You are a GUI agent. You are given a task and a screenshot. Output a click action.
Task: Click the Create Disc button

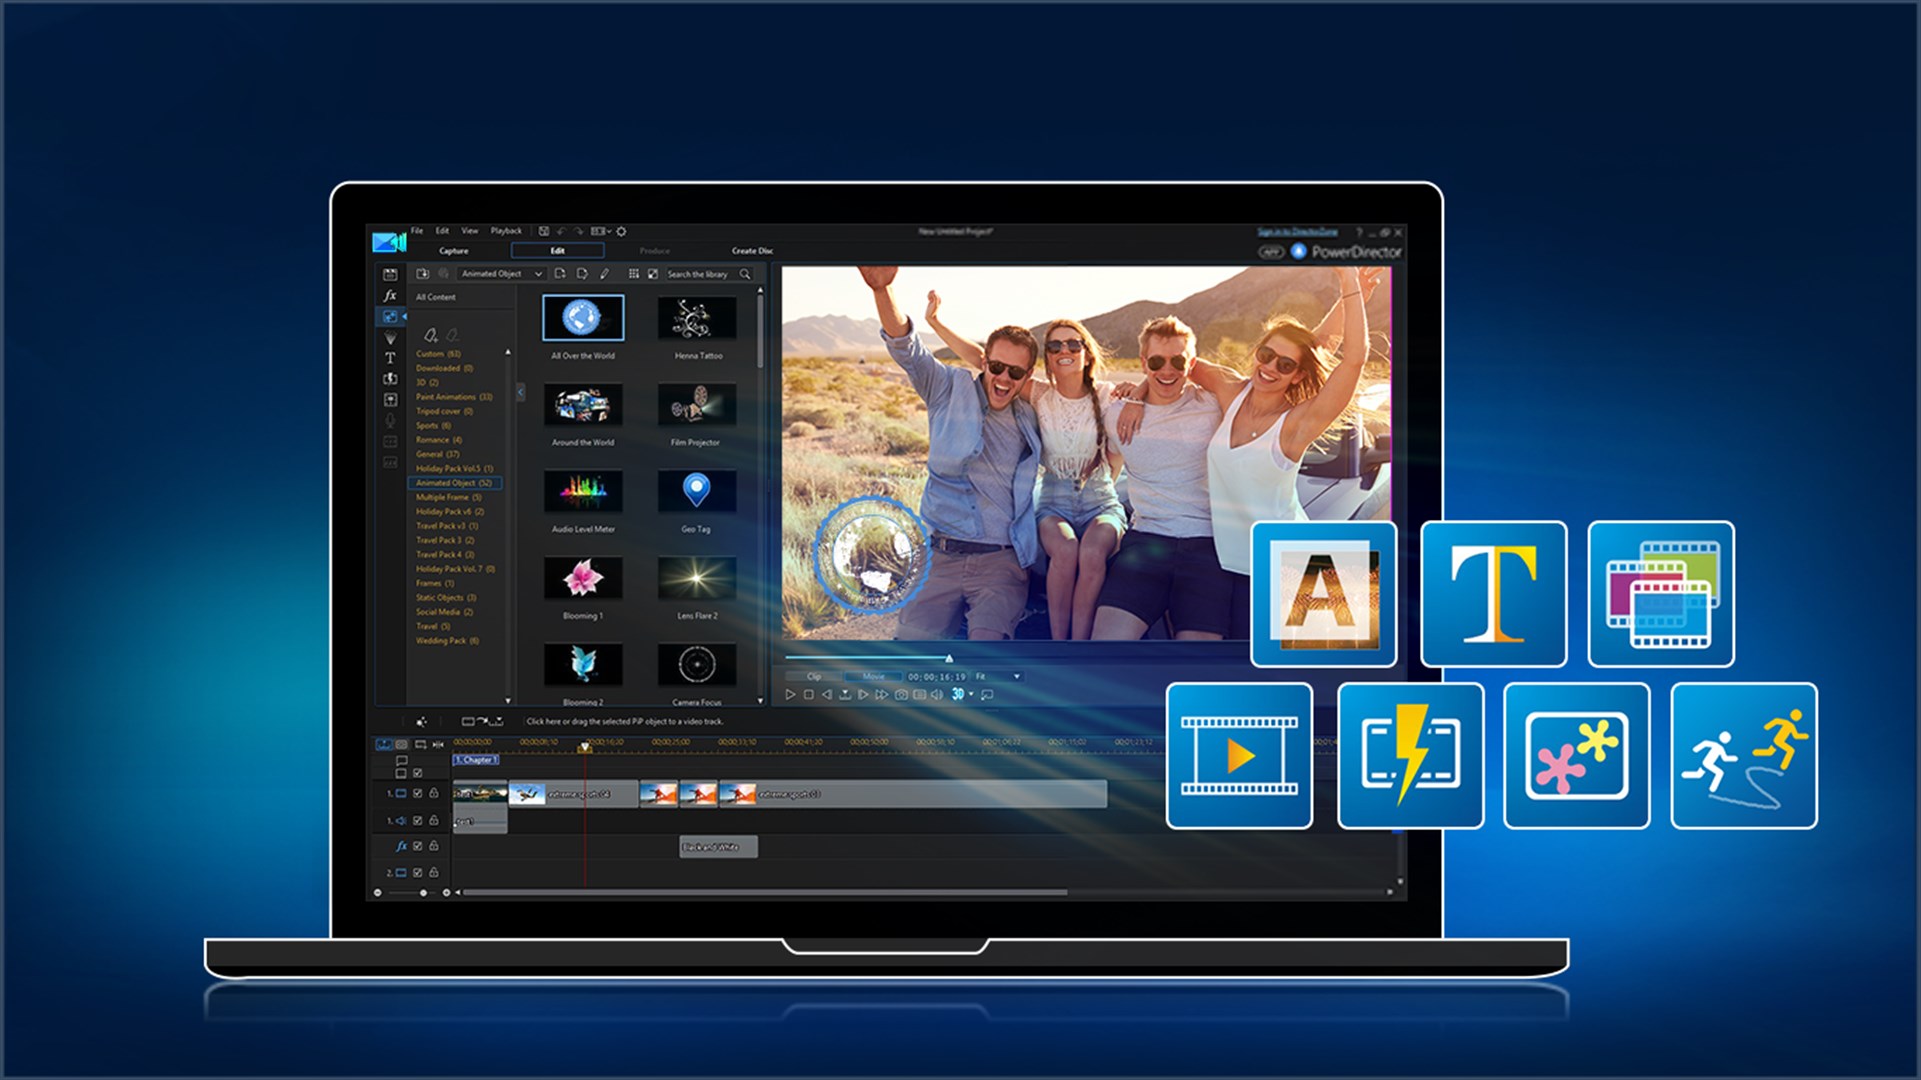click(752, 251)
